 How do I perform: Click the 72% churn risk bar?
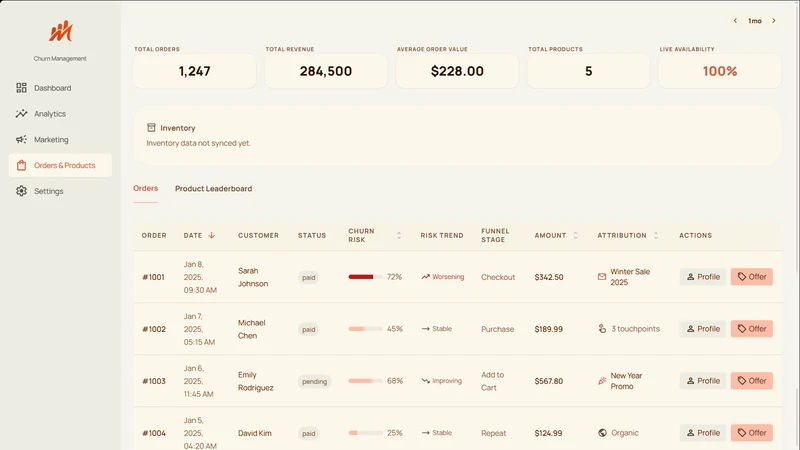tap(365, 277)
